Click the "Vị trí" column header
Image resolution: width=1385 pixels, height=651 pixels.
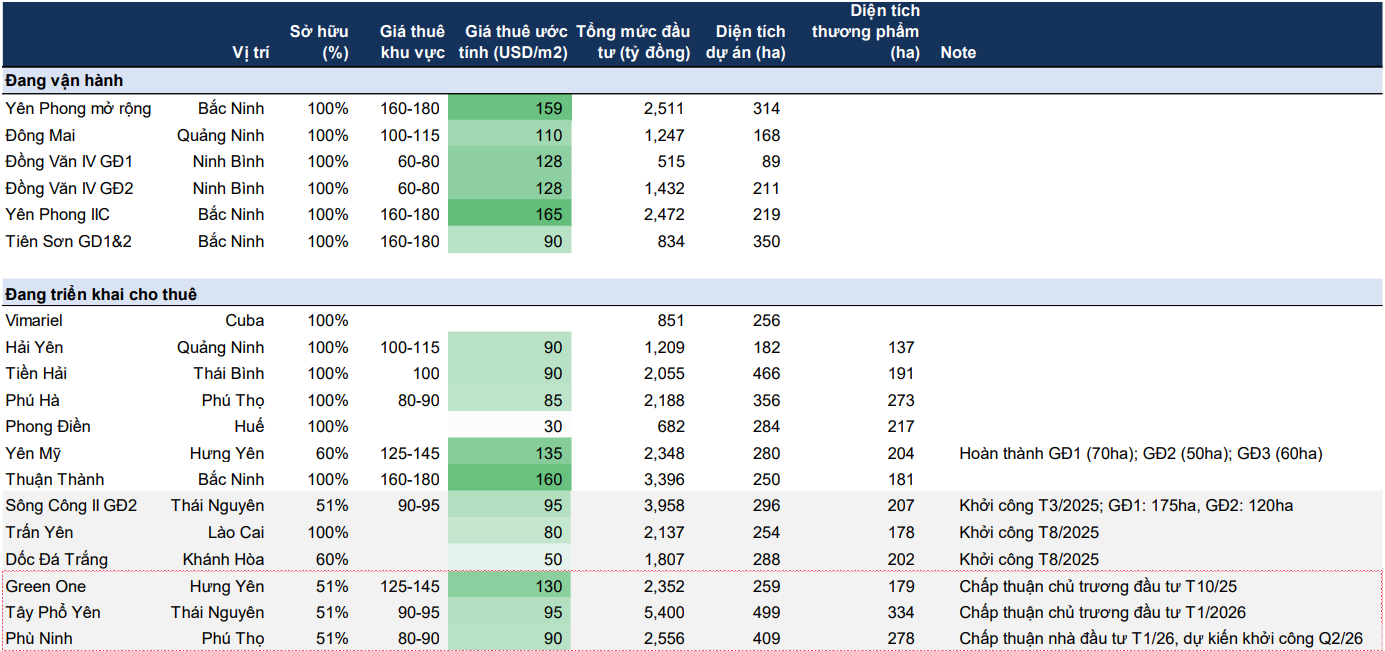tap(250, 53)
